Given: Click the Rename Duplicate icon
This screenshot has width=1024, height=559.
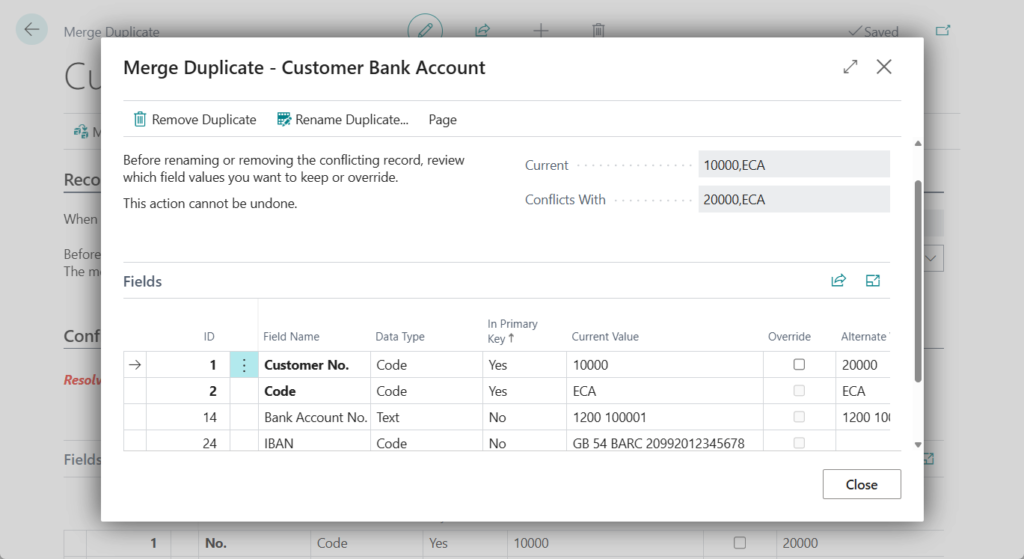Looking at the screenshot, I should (284, 120).
